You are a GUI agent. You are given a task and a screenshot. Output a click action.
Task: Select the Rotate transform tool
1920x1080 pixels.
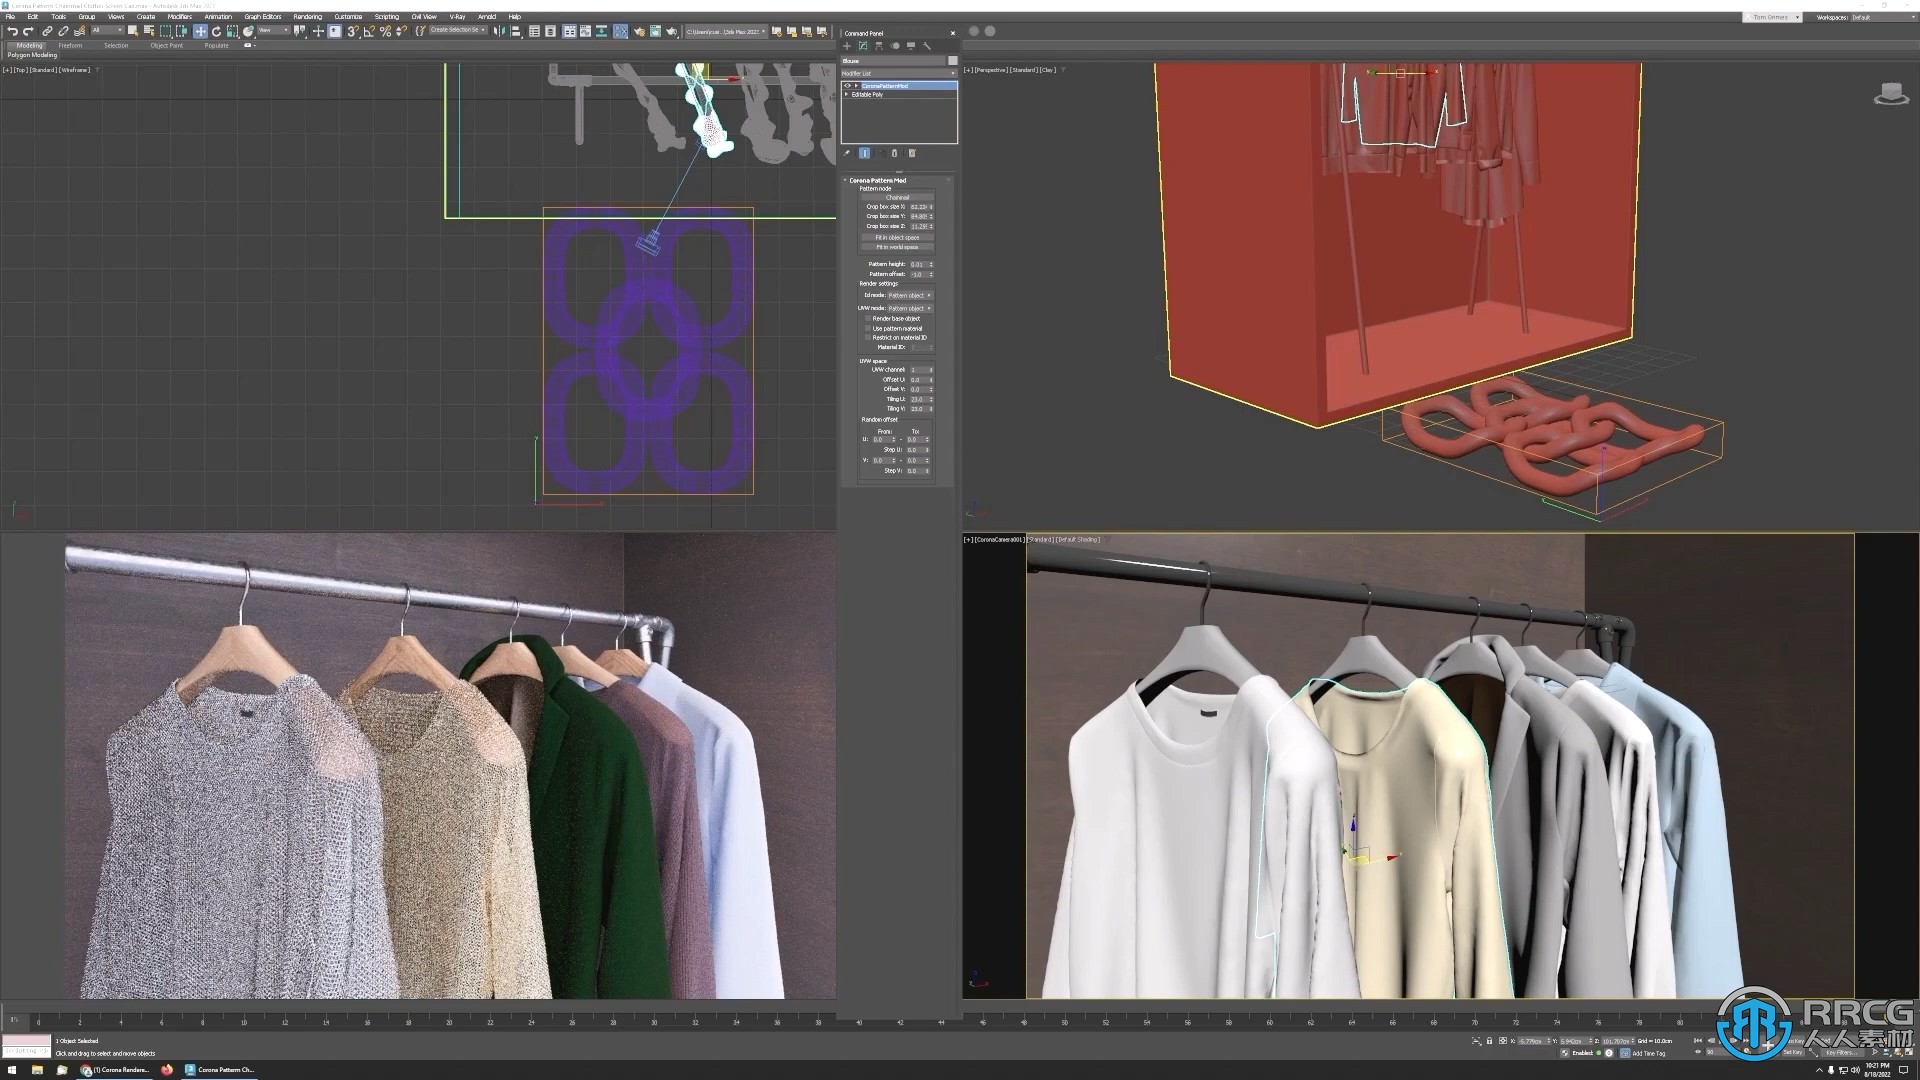click(x=216, y=31)
